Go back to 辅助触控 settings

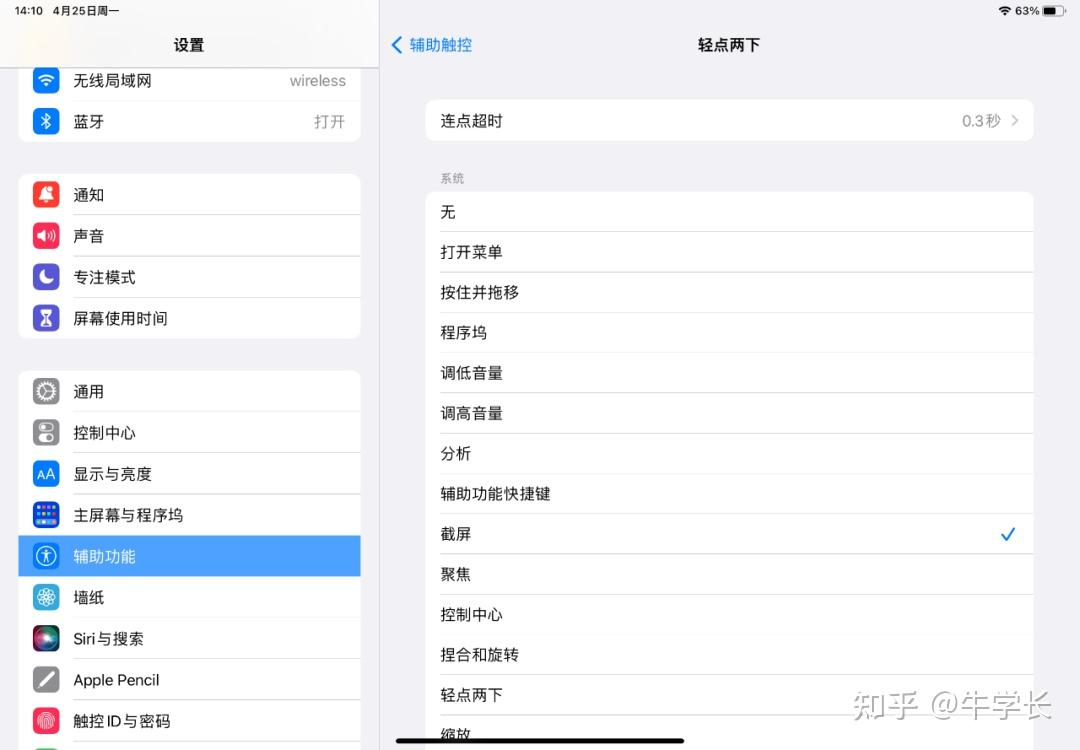coord(430,45)
